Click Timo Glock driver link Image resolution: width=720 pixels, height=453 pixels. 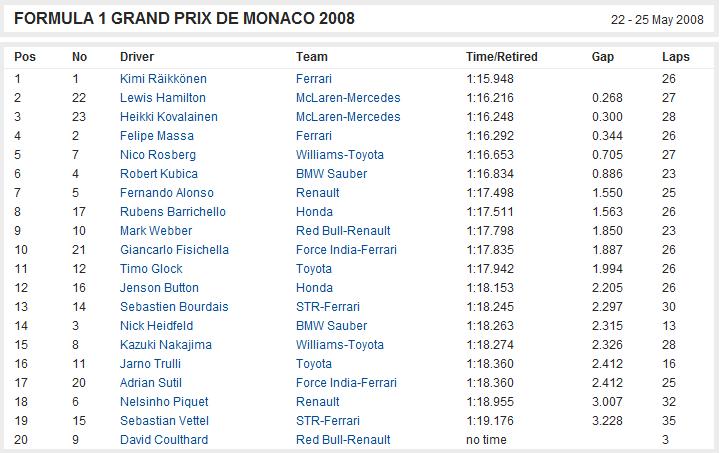[151, 268]
